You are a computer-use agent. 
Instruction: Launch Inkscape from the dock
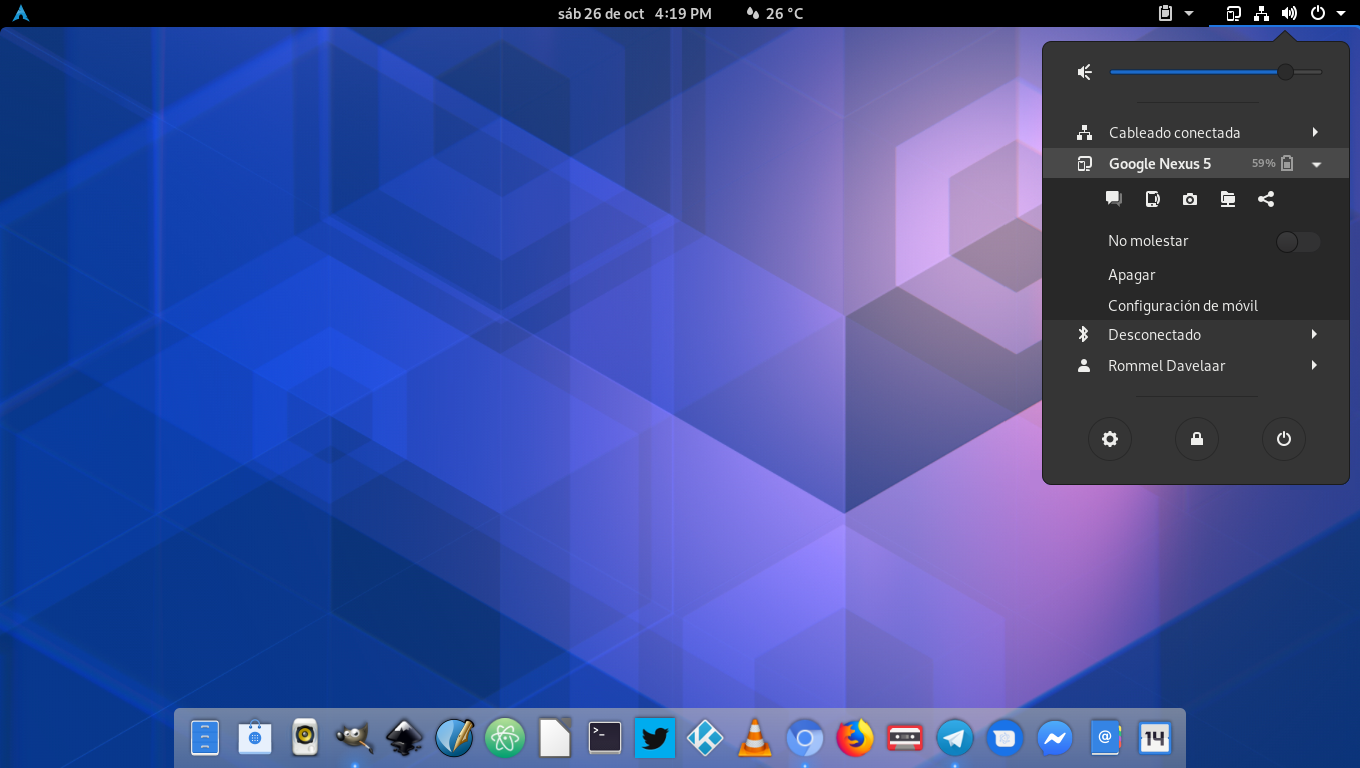405,738
